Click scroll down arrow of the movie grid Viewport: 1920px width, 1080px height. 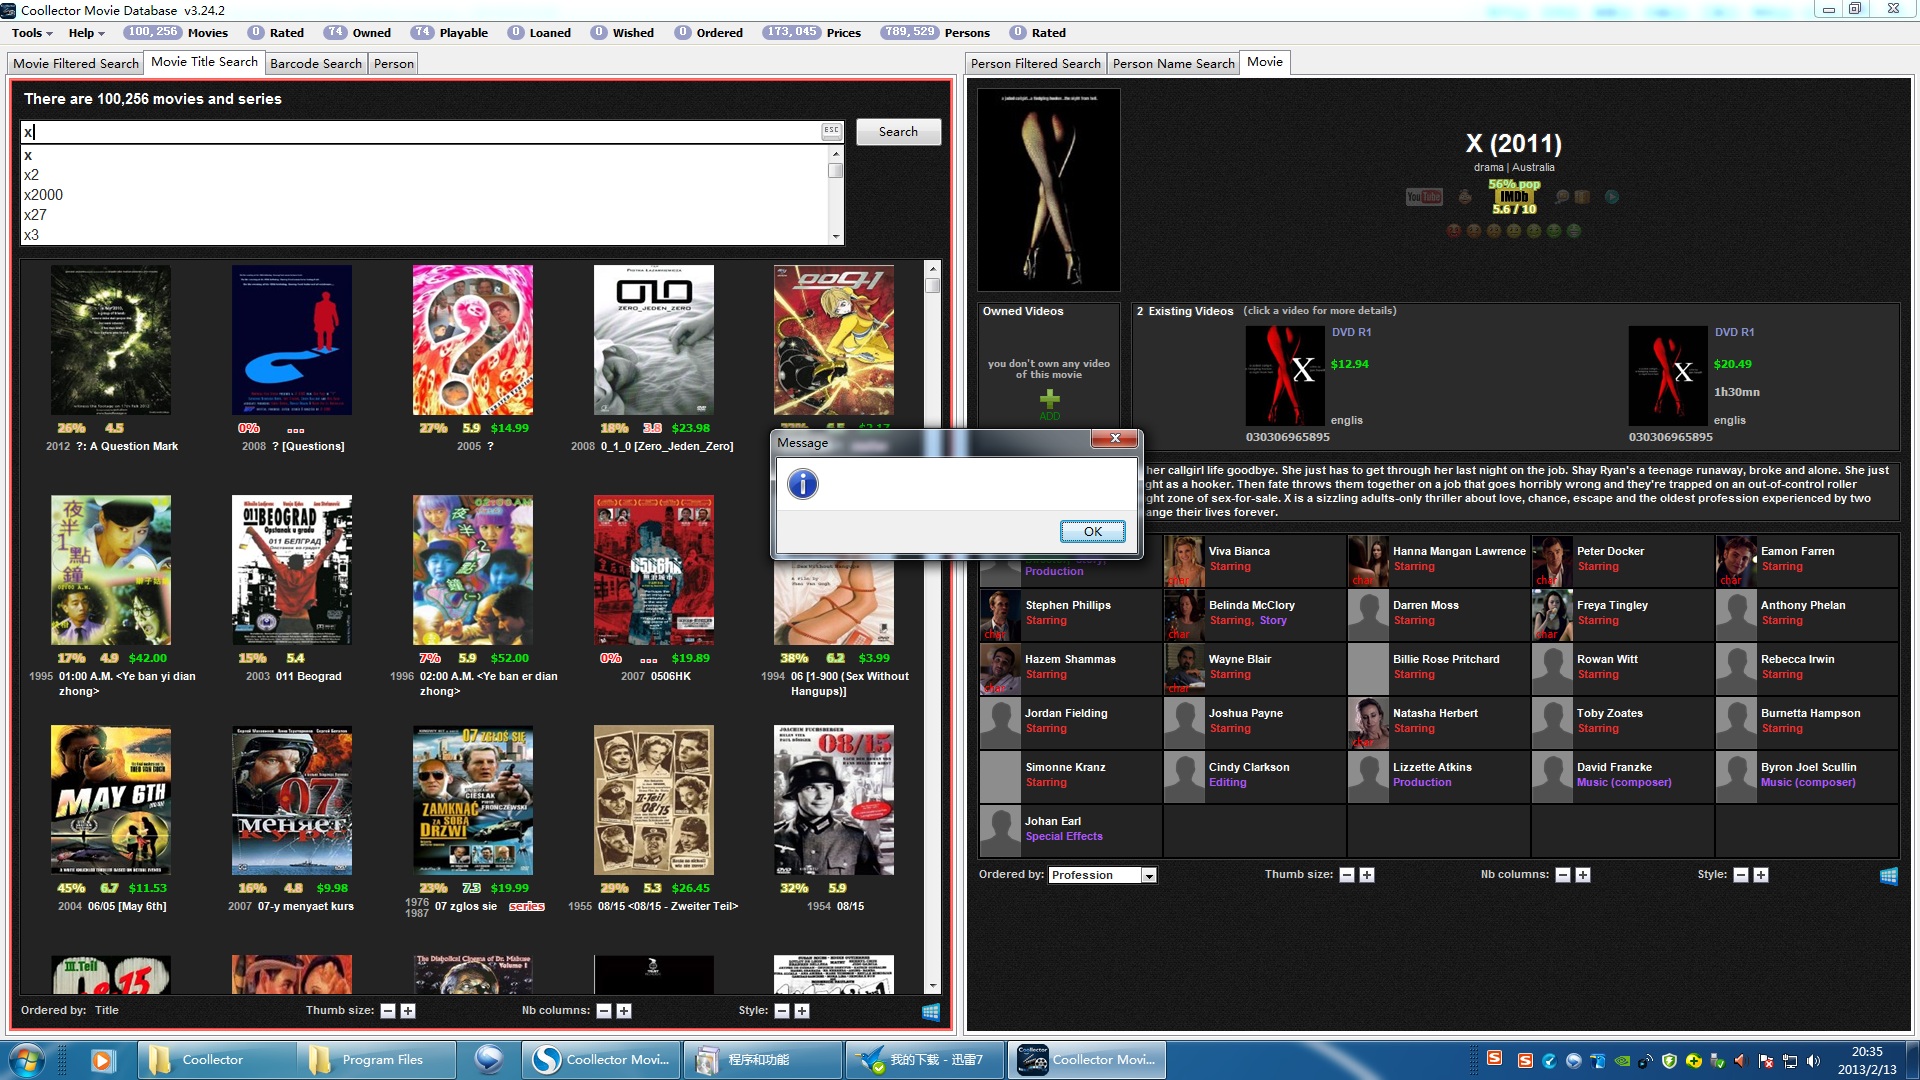(x=932, y=987)
